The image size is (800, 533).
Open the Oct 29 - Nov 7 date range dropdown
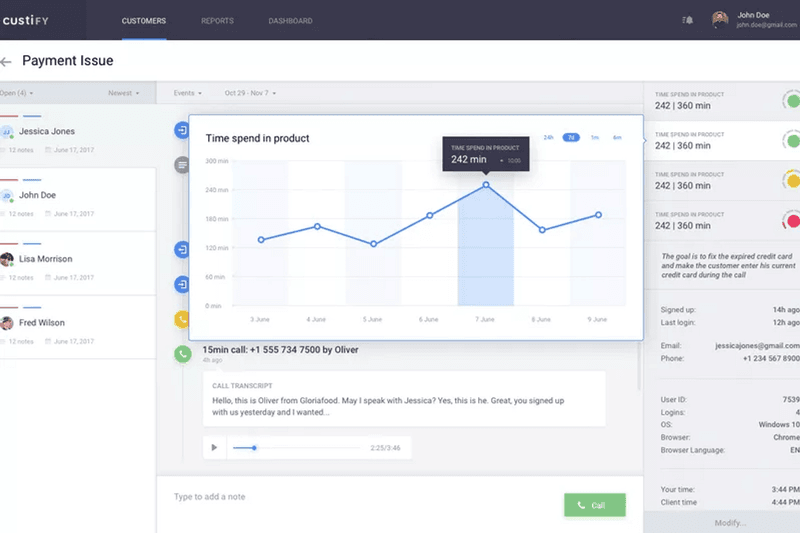coord(250,93)
